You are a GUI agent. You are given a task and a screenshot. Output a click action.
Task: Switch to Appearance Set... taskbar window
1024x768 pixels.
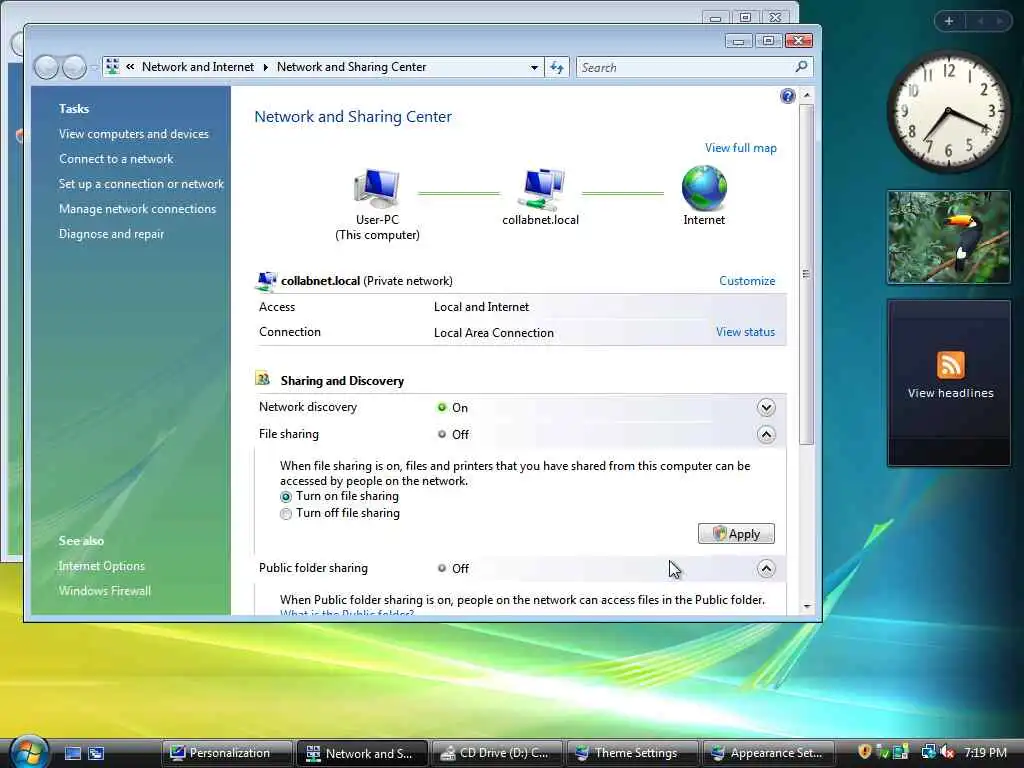[767, 753]
